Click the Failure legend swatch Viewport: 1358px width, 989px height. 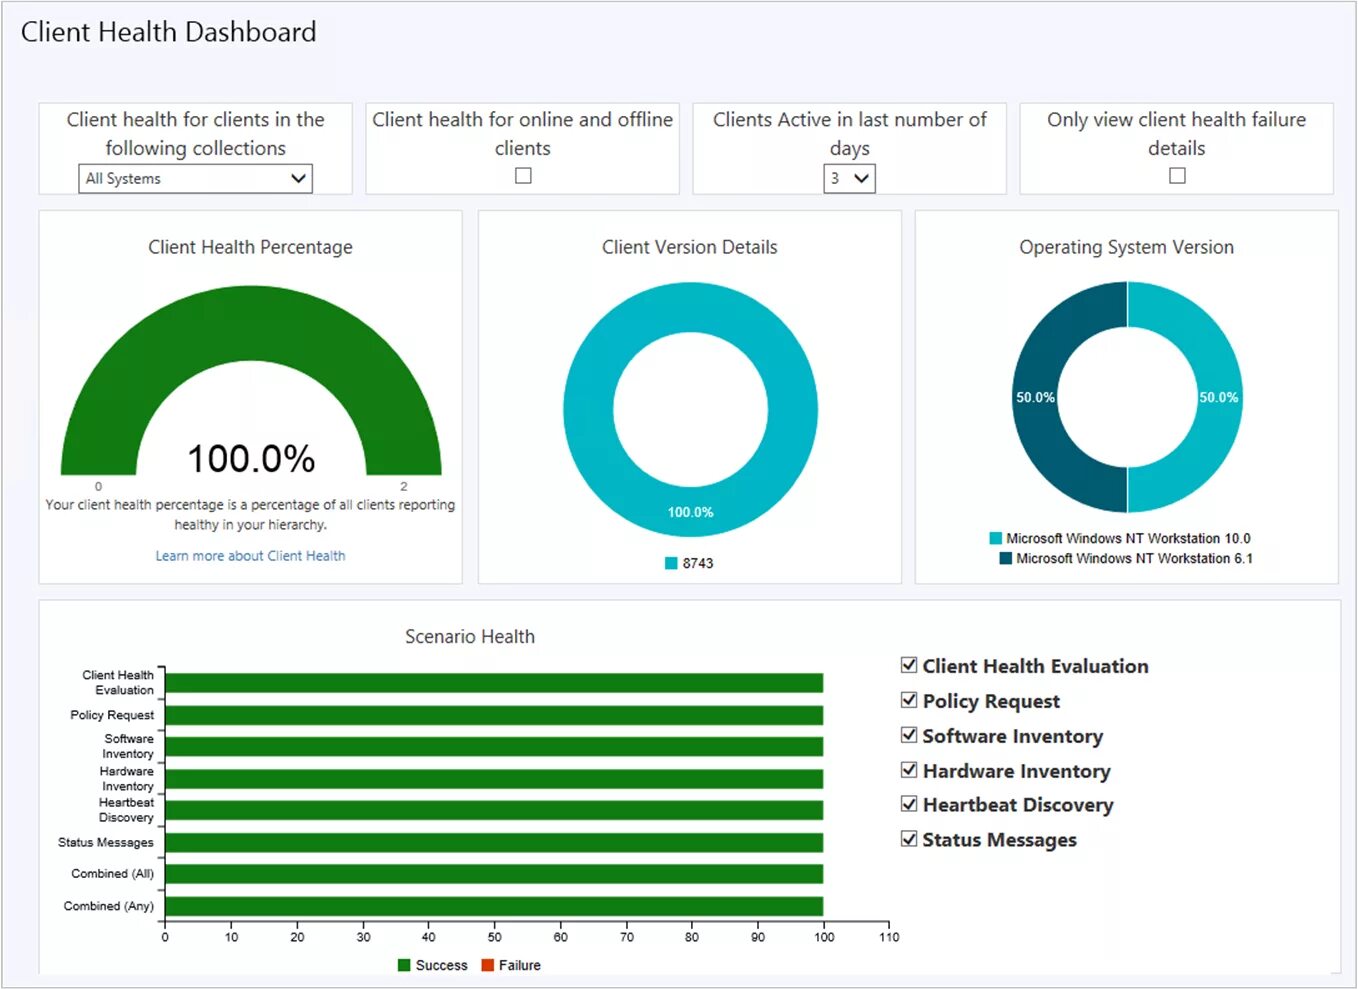(x=488, y=965)
